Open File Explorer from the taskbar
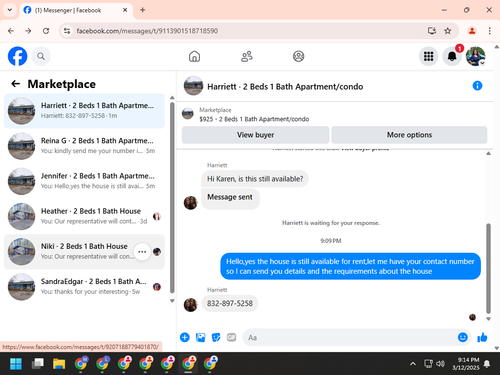 [x=59, y=364]
